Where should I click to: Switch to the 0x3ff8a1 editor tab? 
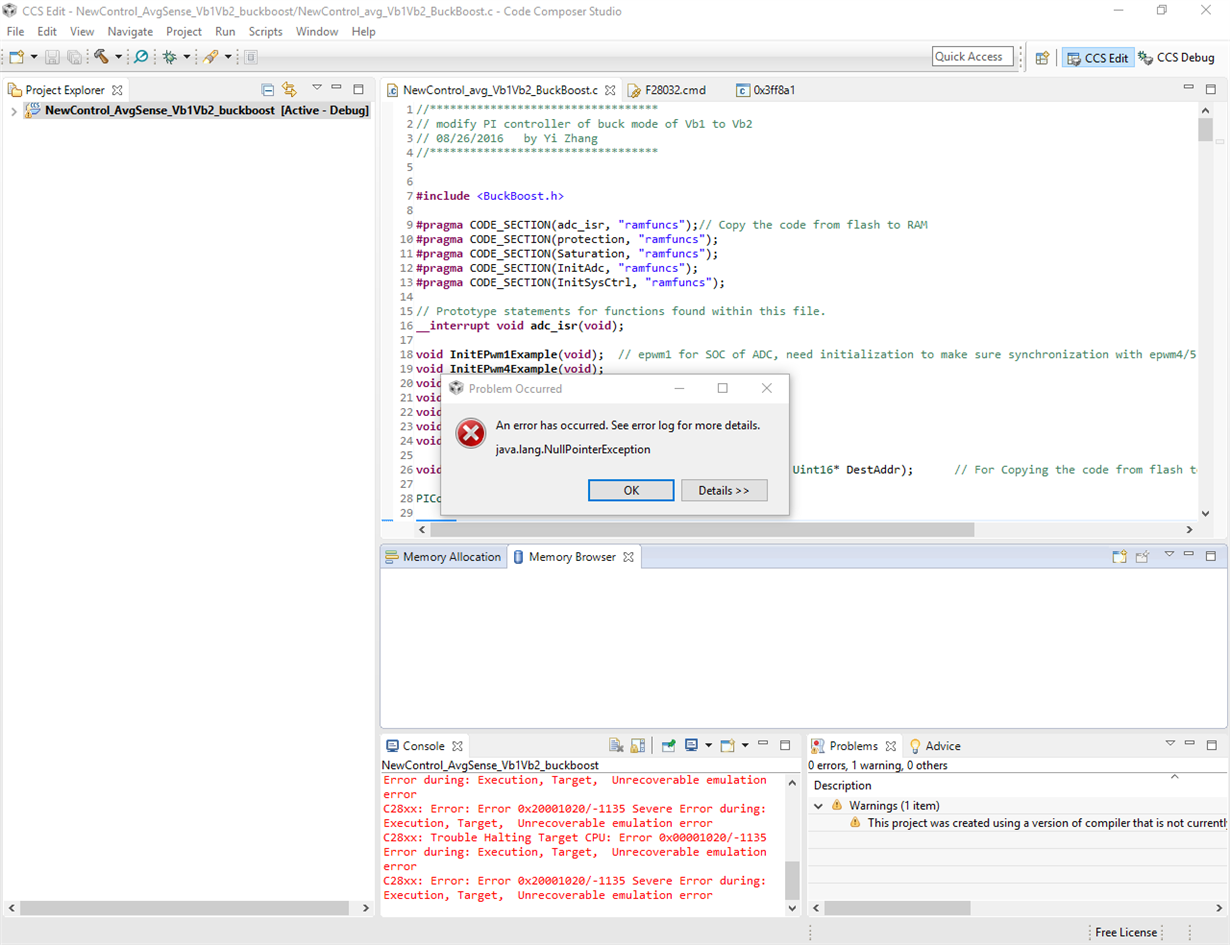click(x=766, y=90)
